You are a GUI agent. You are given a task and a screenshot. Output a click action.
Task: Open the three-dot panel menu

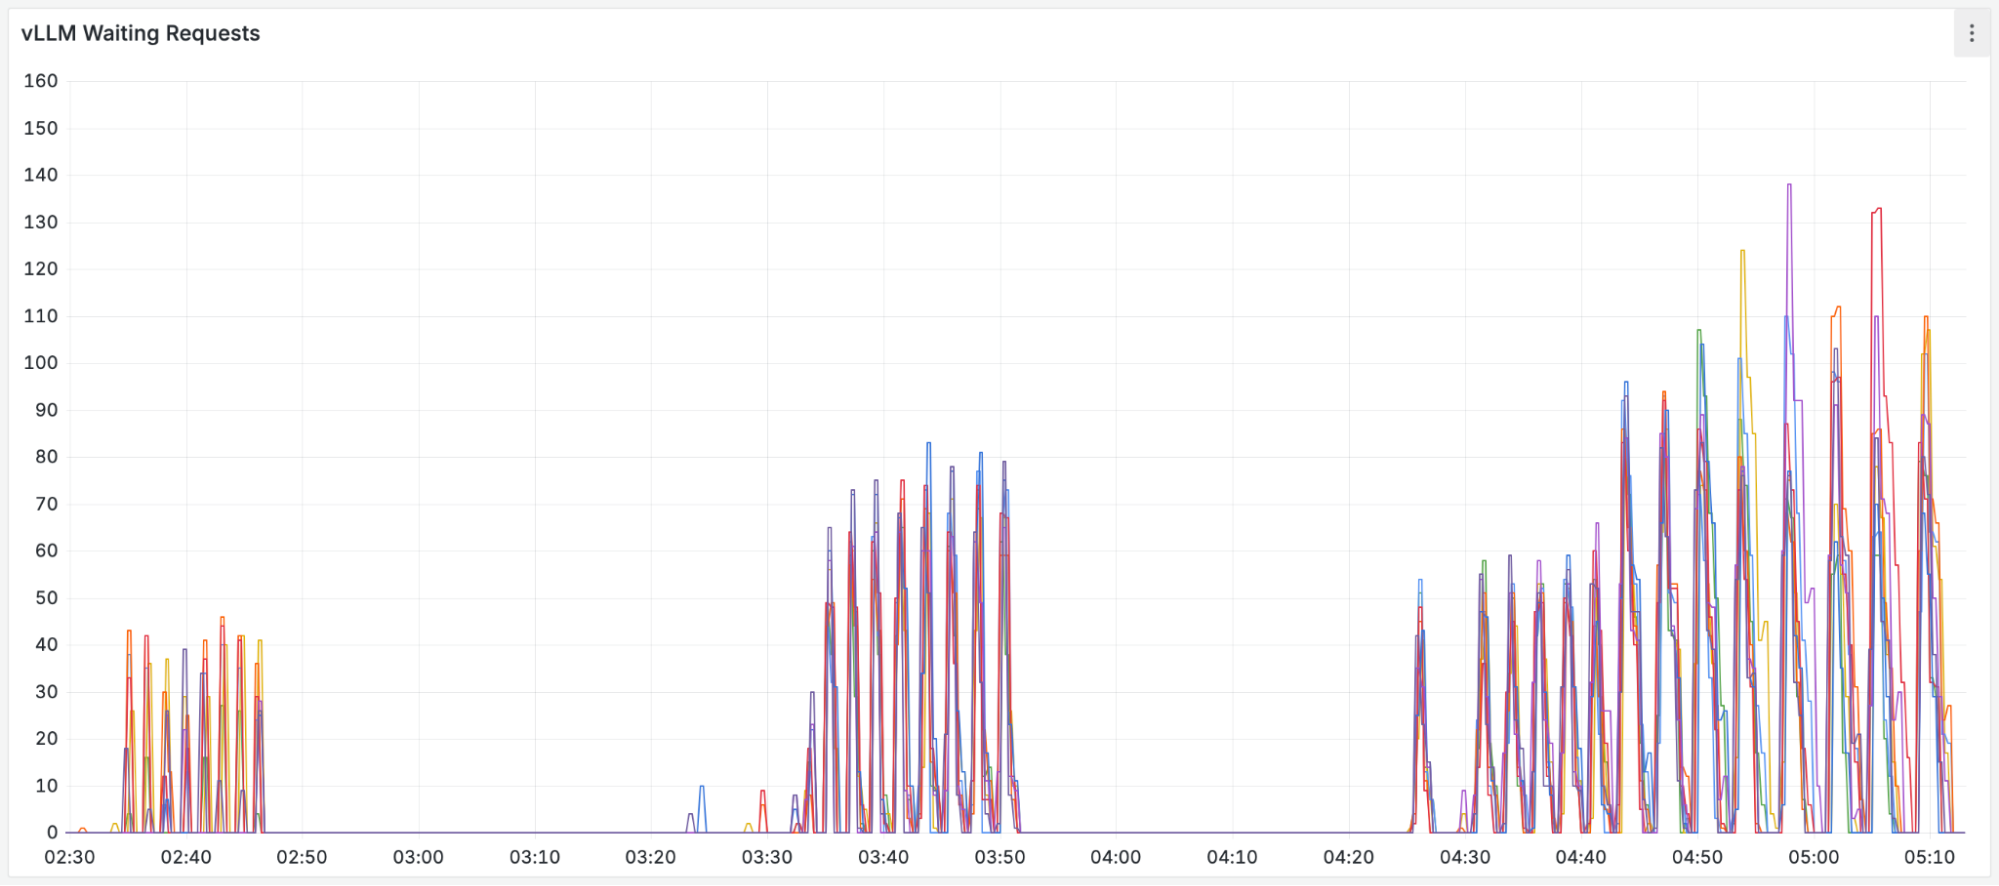[x=1971, y=34]
